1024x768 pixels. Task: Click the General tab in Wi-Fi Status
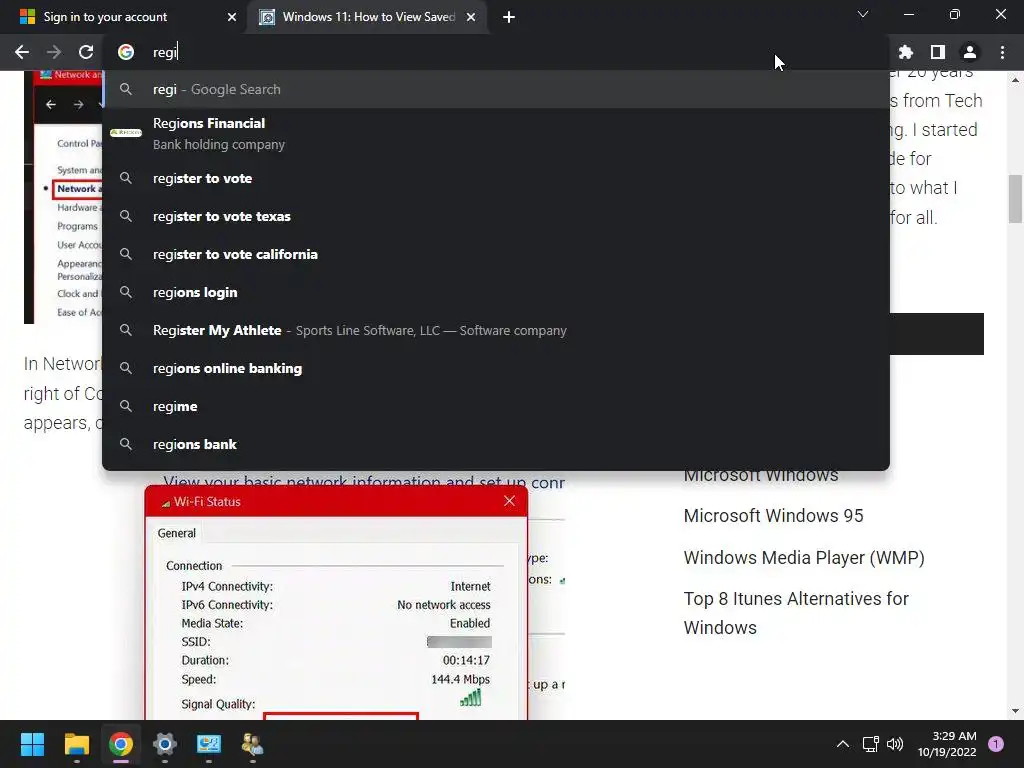[176, 533]
